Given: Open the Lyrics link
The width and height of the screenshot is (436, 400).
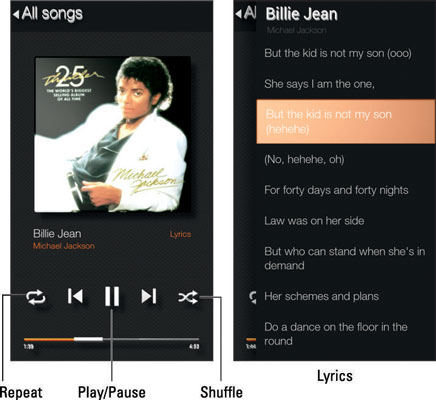Looking at the screenshot, I should [180, 234].
